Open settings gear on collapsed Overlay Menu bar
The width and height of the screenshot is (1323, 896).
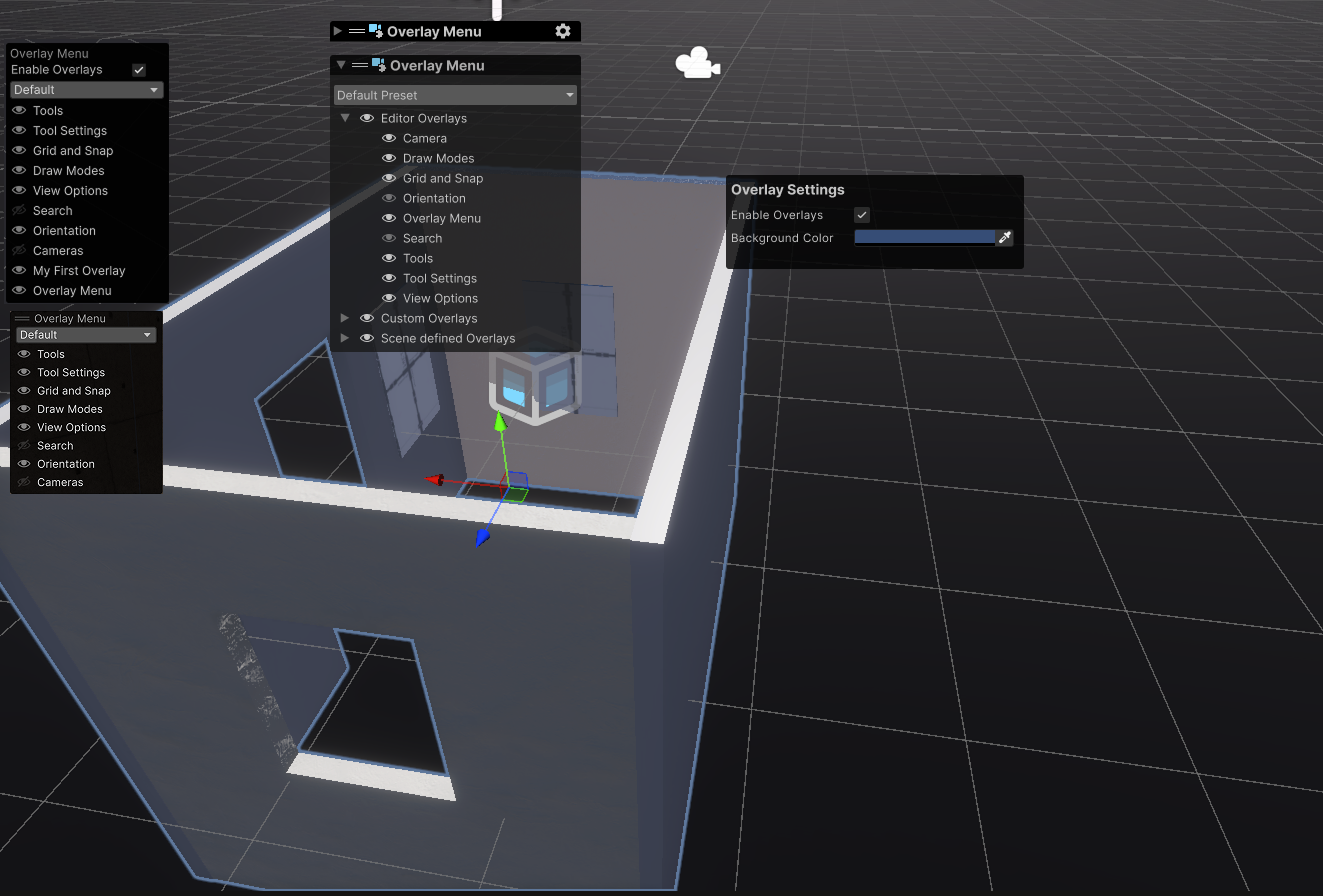point(563,32)
